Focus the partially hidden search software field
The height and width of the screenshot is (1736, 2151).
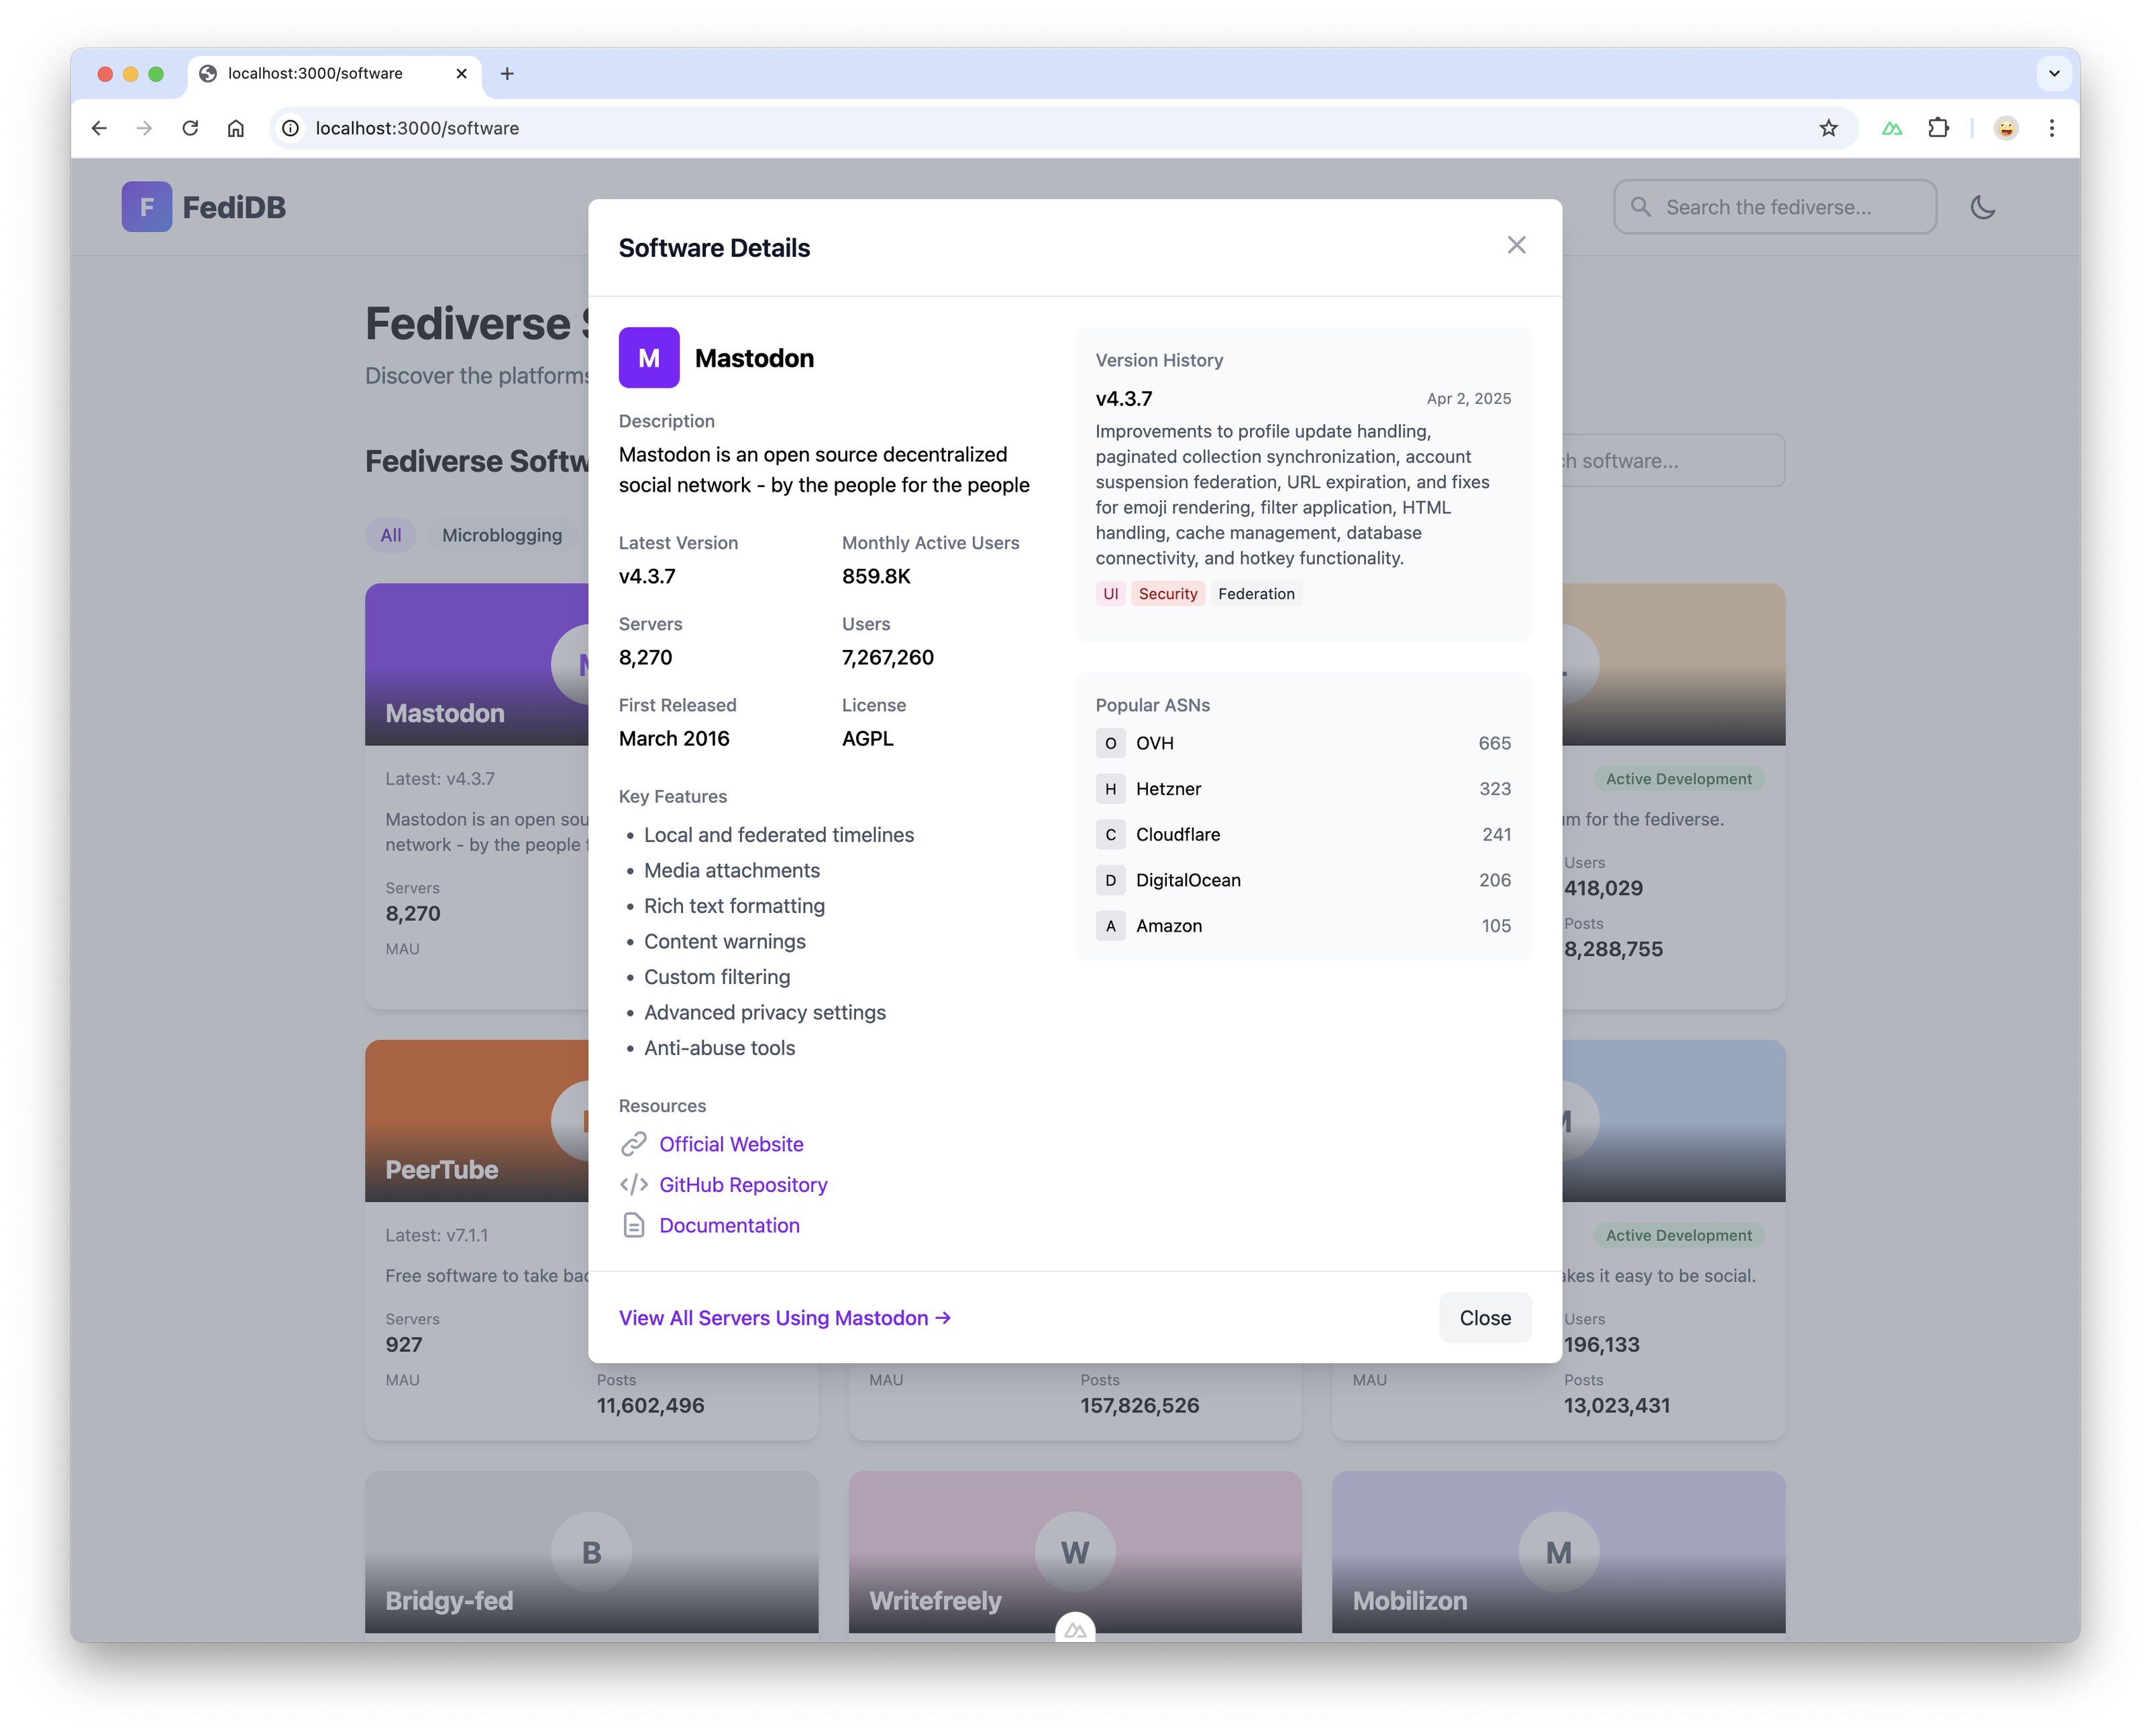pyautogui.click(x=1673, y=460)
